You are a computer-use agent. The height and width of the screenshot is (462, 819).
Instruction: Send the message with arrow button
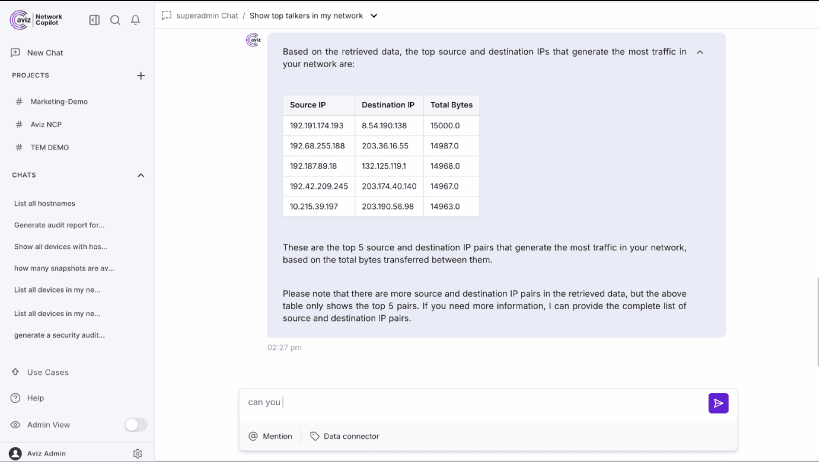[718, 403]
